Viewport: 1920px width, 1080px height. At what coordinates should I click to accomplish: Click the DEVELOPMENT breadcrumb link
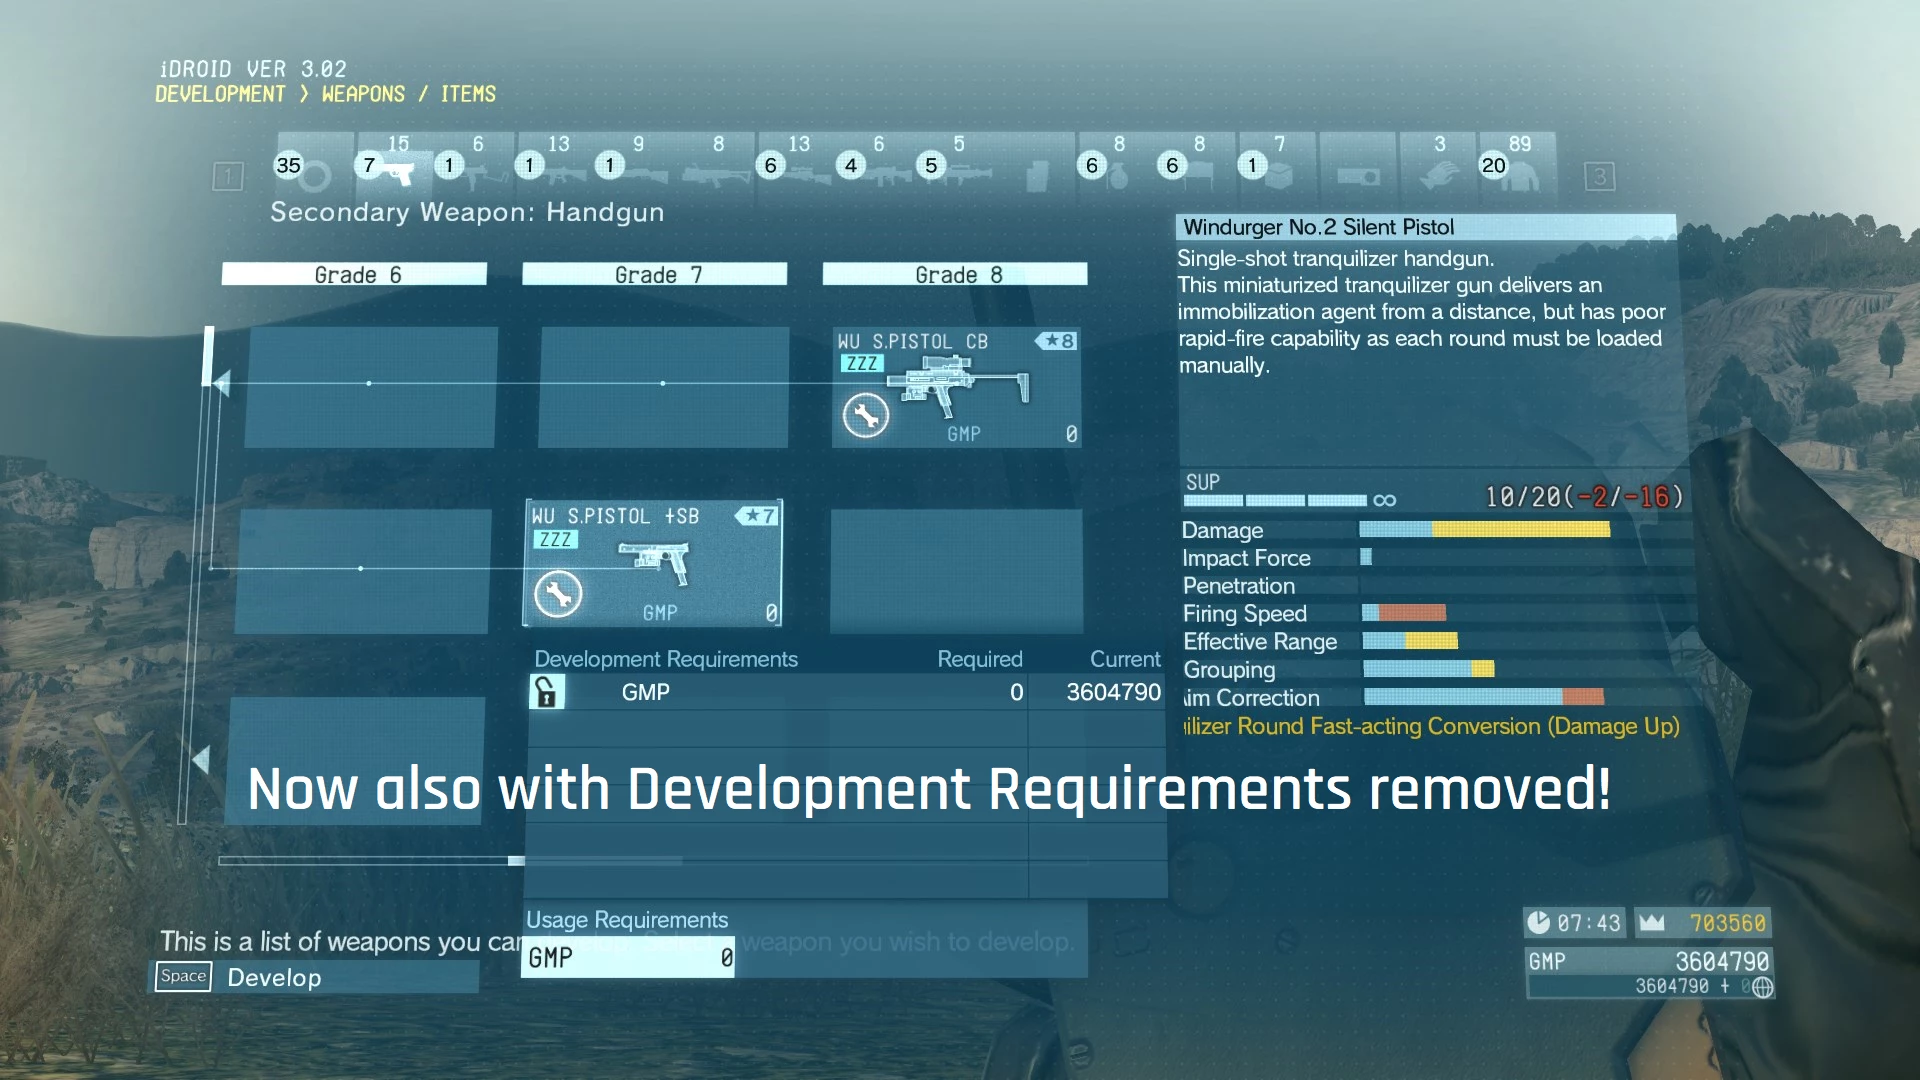[220, 94]
